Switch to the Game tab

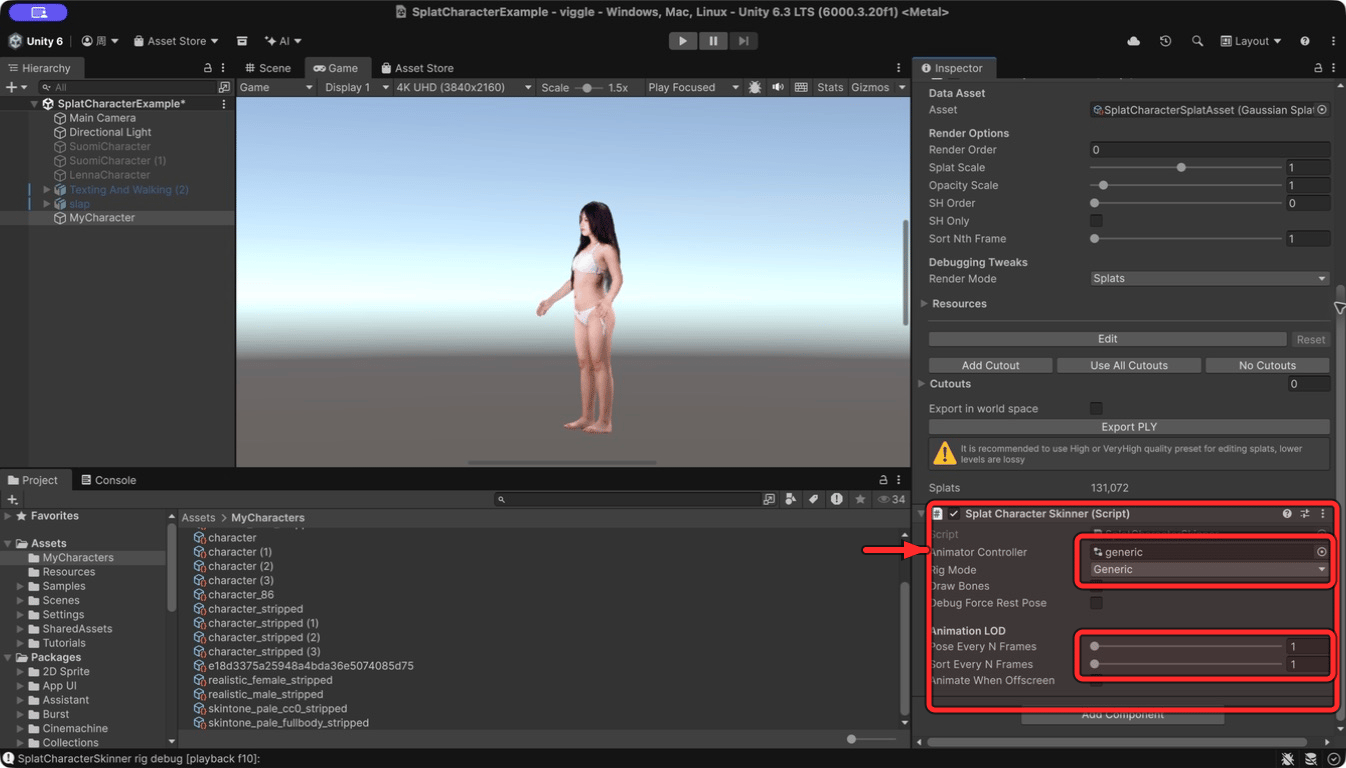[x=336, y=68]
